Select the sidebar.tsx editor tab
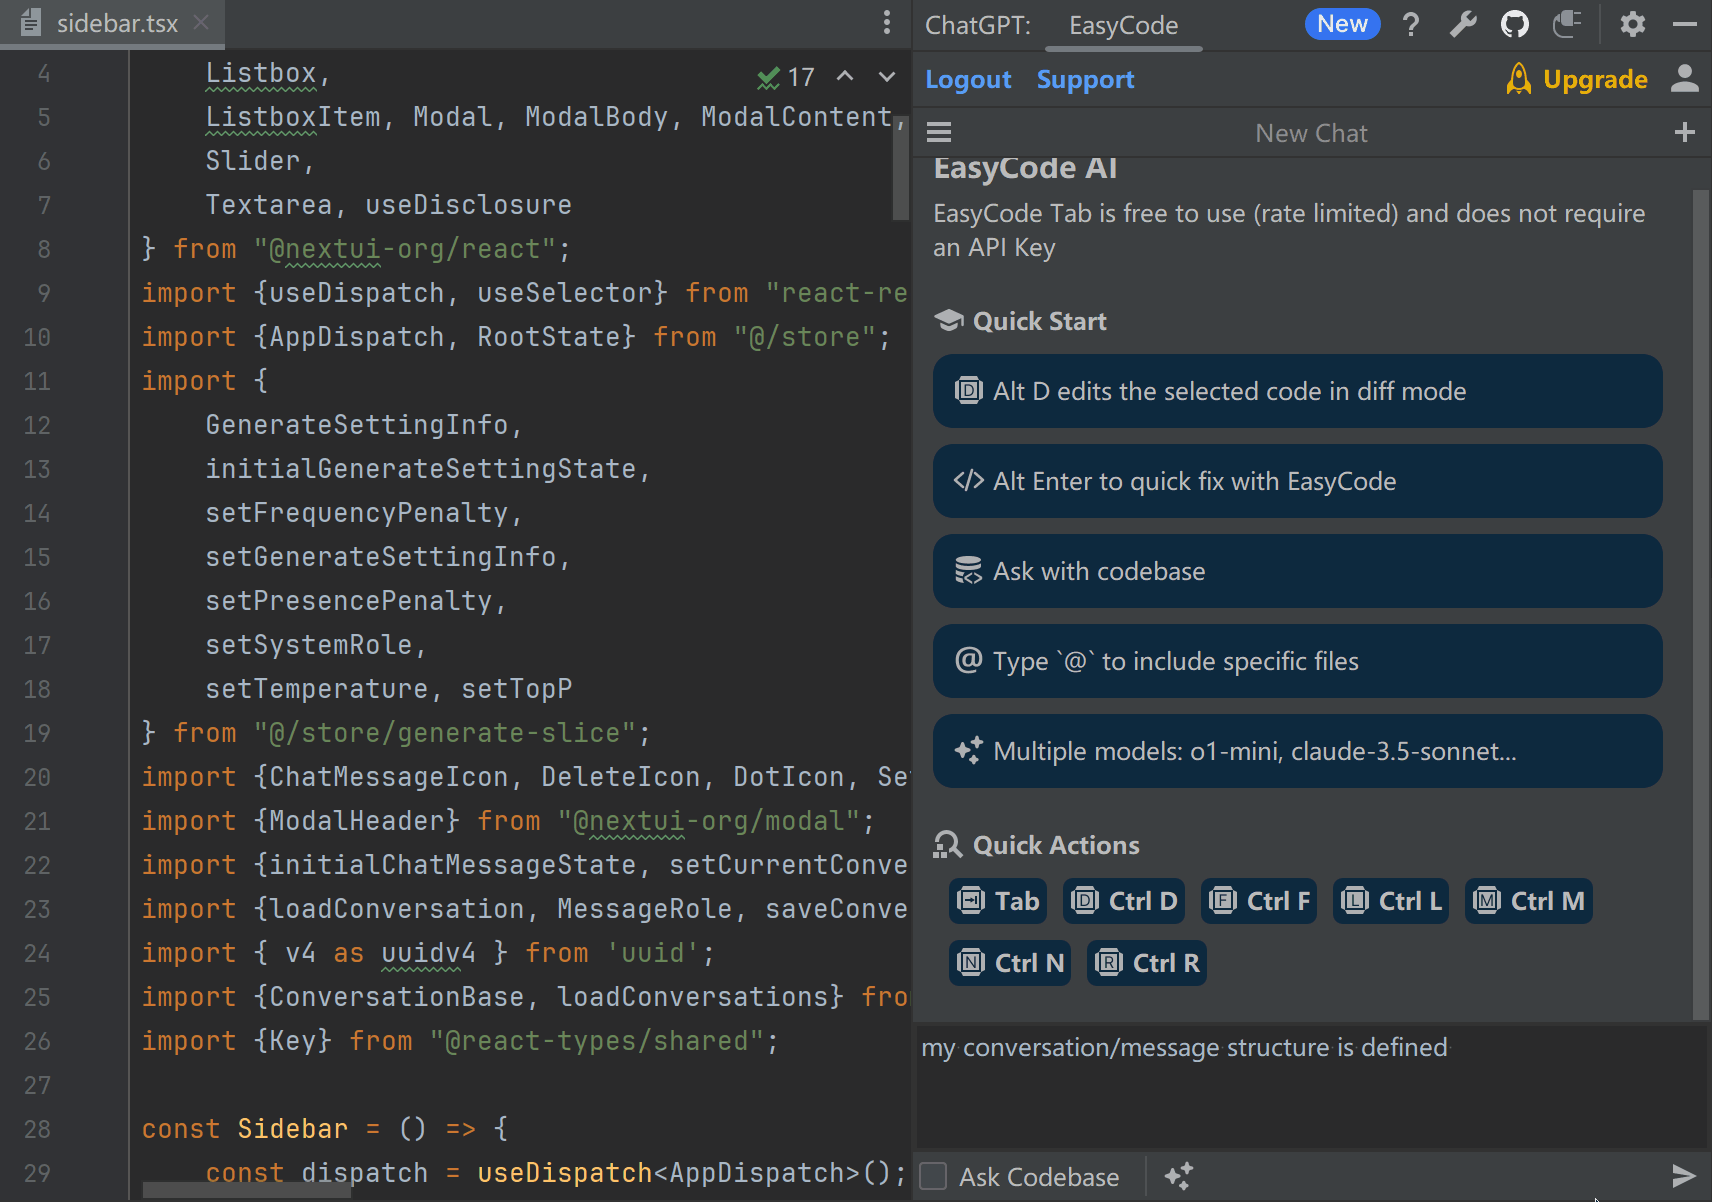 [x=116, y=24]
